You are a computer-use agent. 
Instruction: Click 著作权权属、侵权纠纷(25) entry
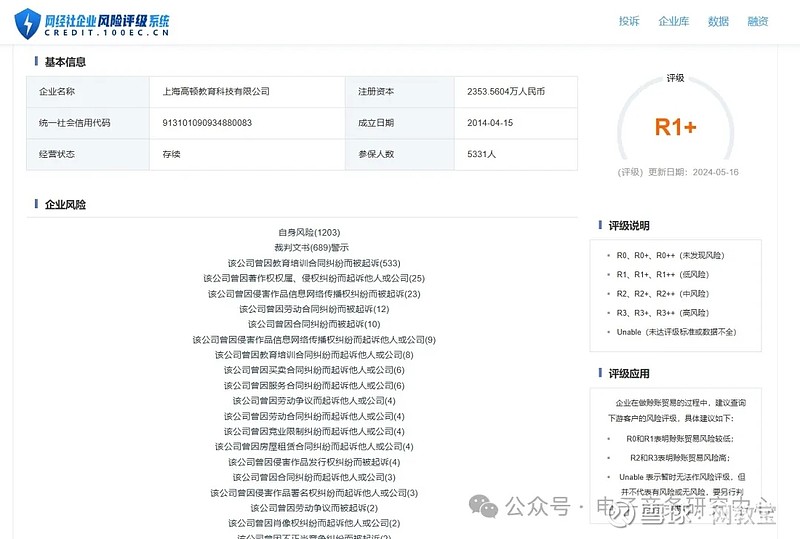(x=314, y=279)
